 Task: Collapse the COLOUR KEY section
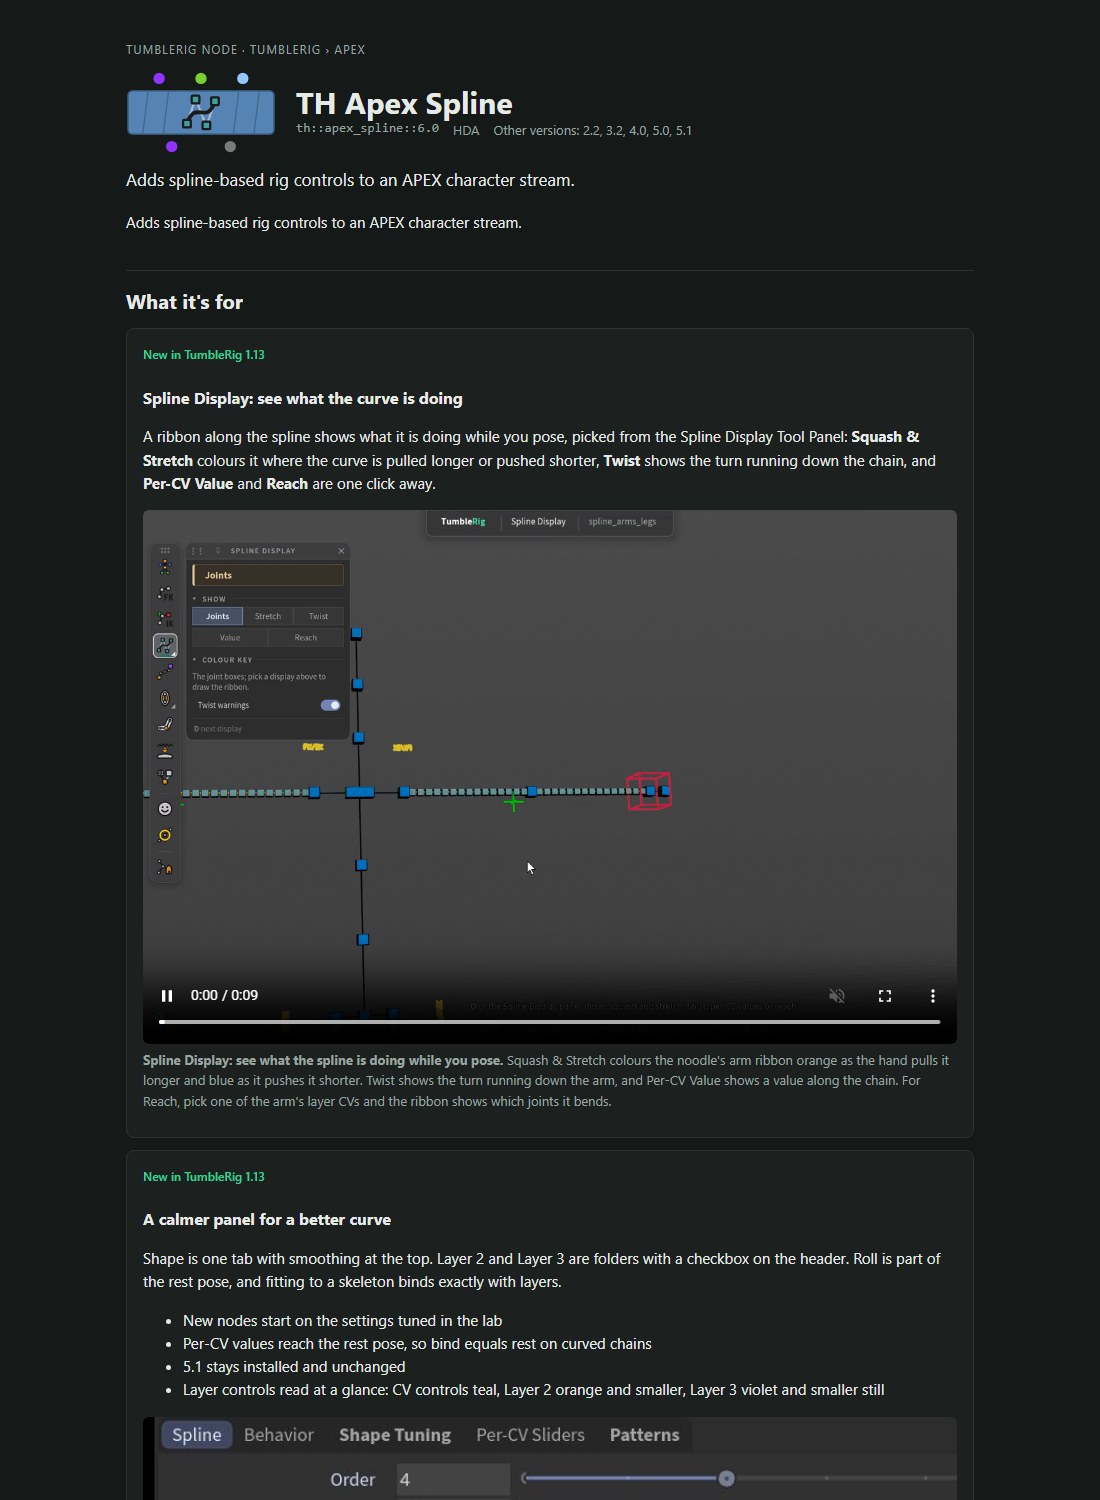(x=195, y=660)
